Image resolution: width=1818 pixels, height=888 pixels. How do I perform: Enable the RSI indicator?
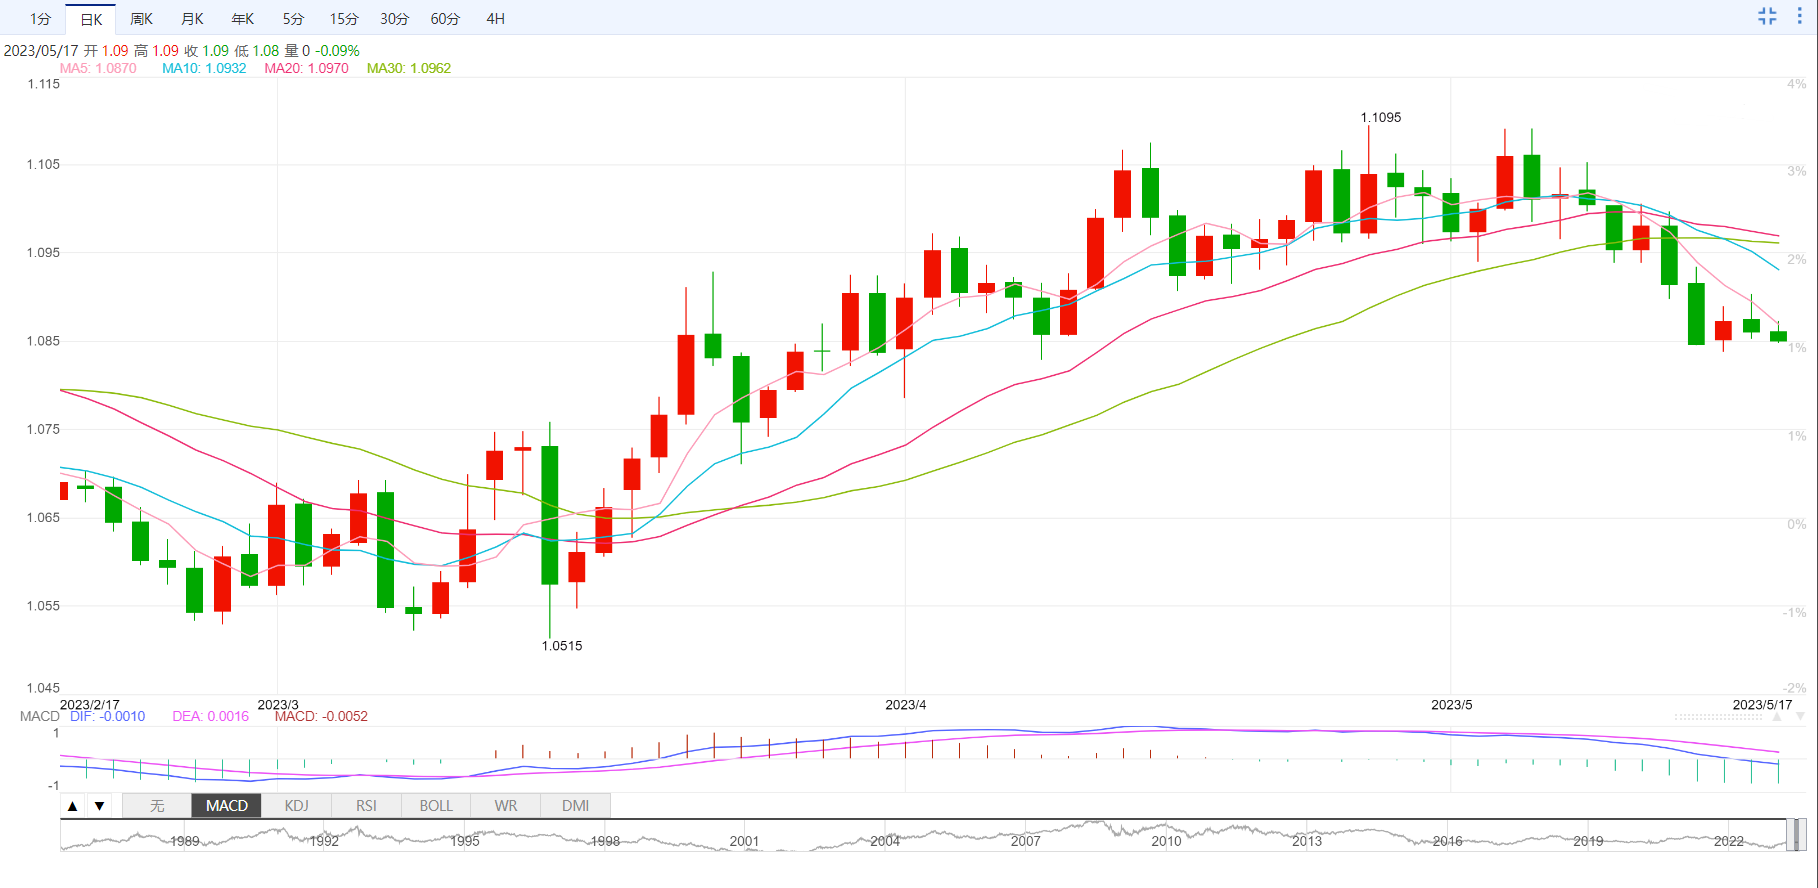tap(366, 806)
